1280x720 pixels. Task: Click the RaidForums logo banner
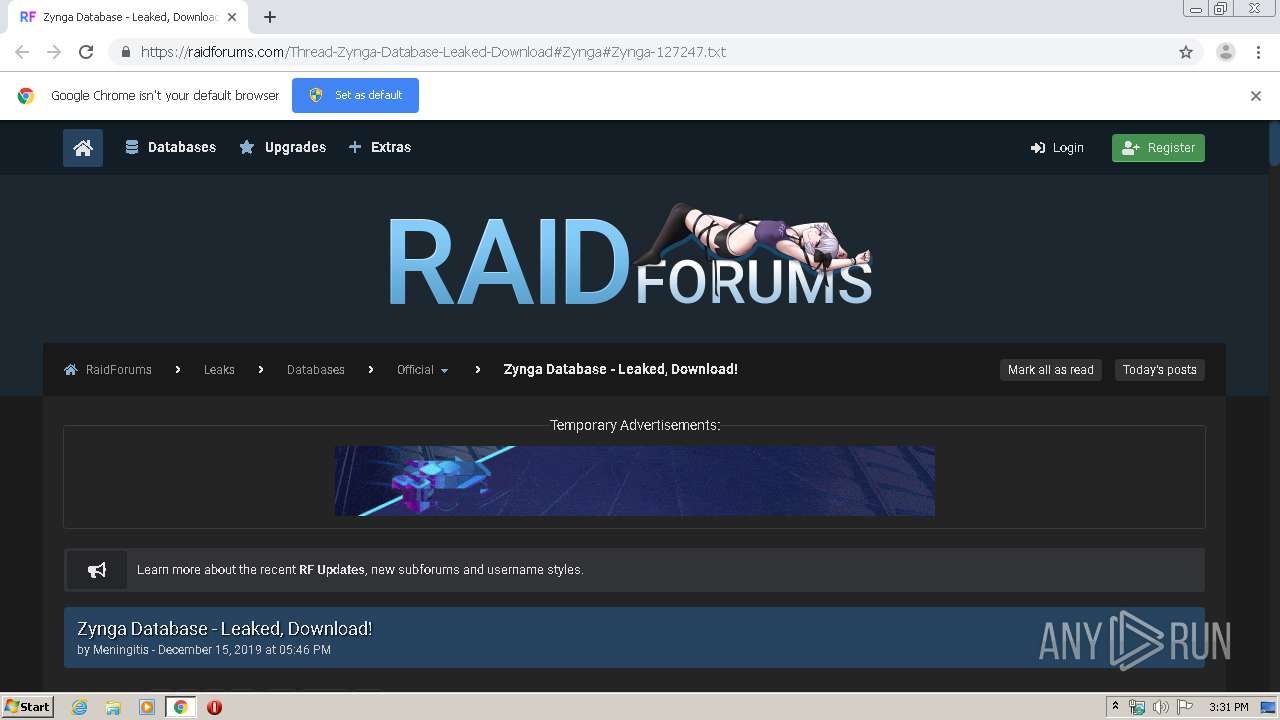(630, 256)
